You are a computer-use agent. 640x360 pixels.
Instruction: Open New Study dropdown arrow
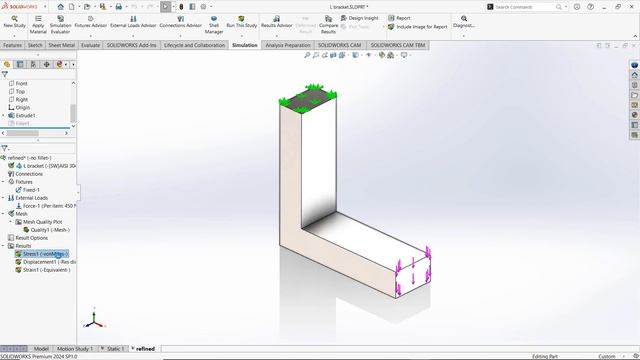click(14, 36)
